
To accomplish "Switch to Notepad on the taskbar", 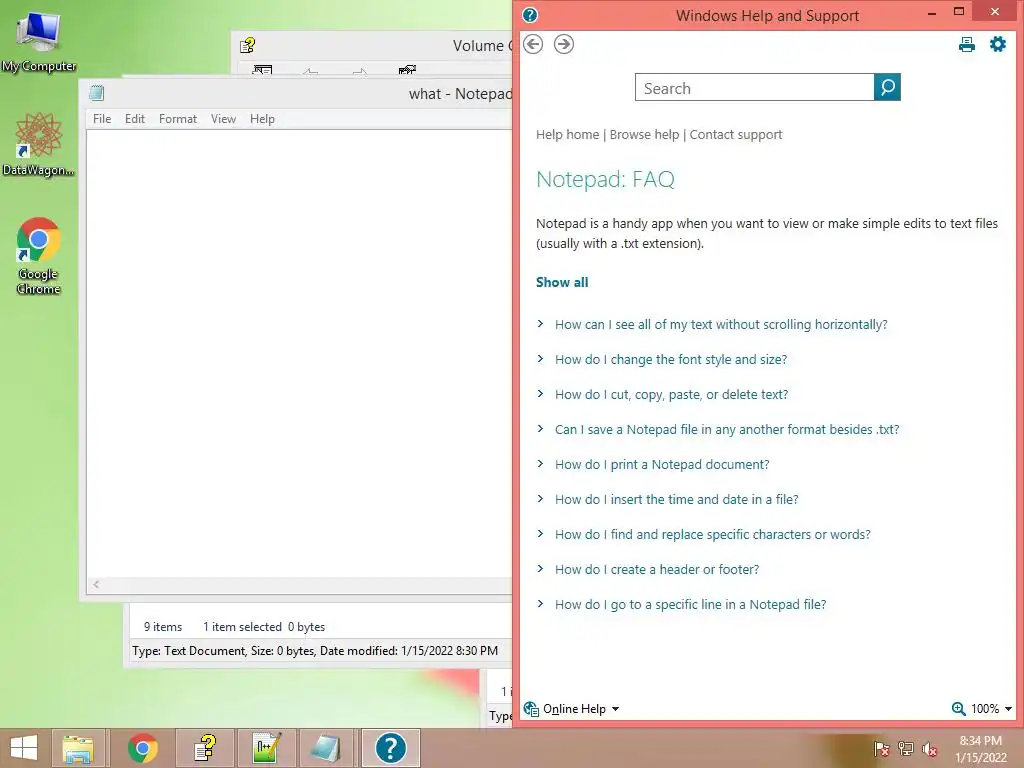I will pos(327,748).
